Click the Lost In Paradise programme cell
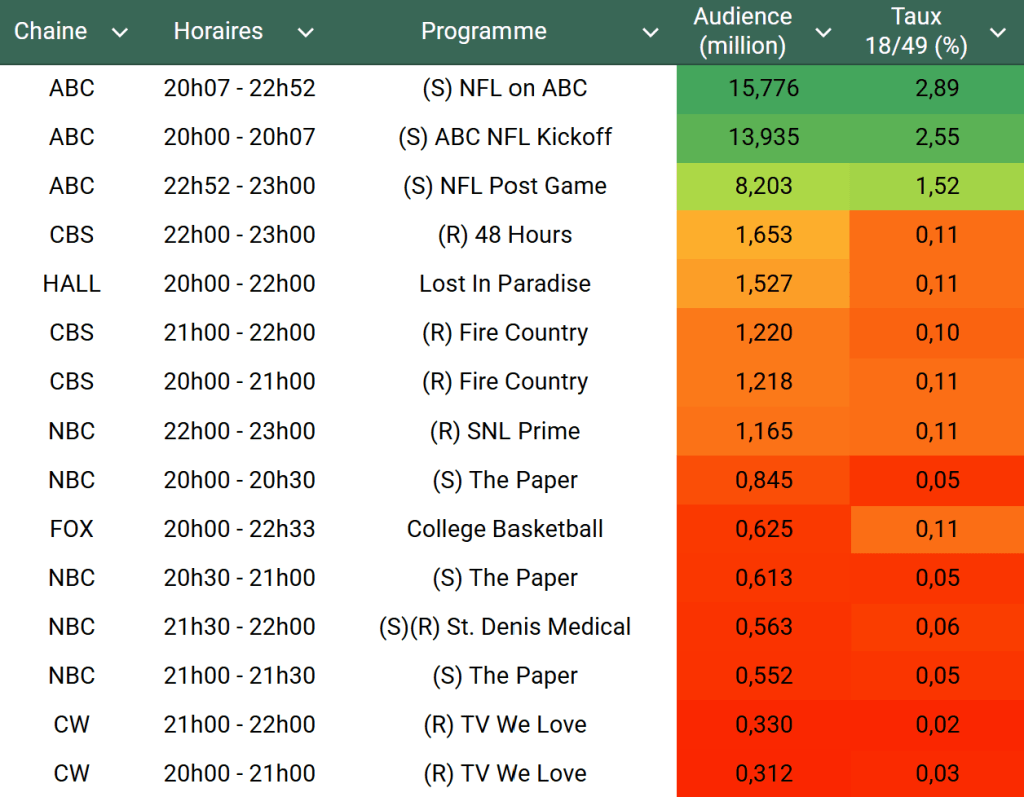This screenshot has width=1024, height=797. click(x=505, y=284)
